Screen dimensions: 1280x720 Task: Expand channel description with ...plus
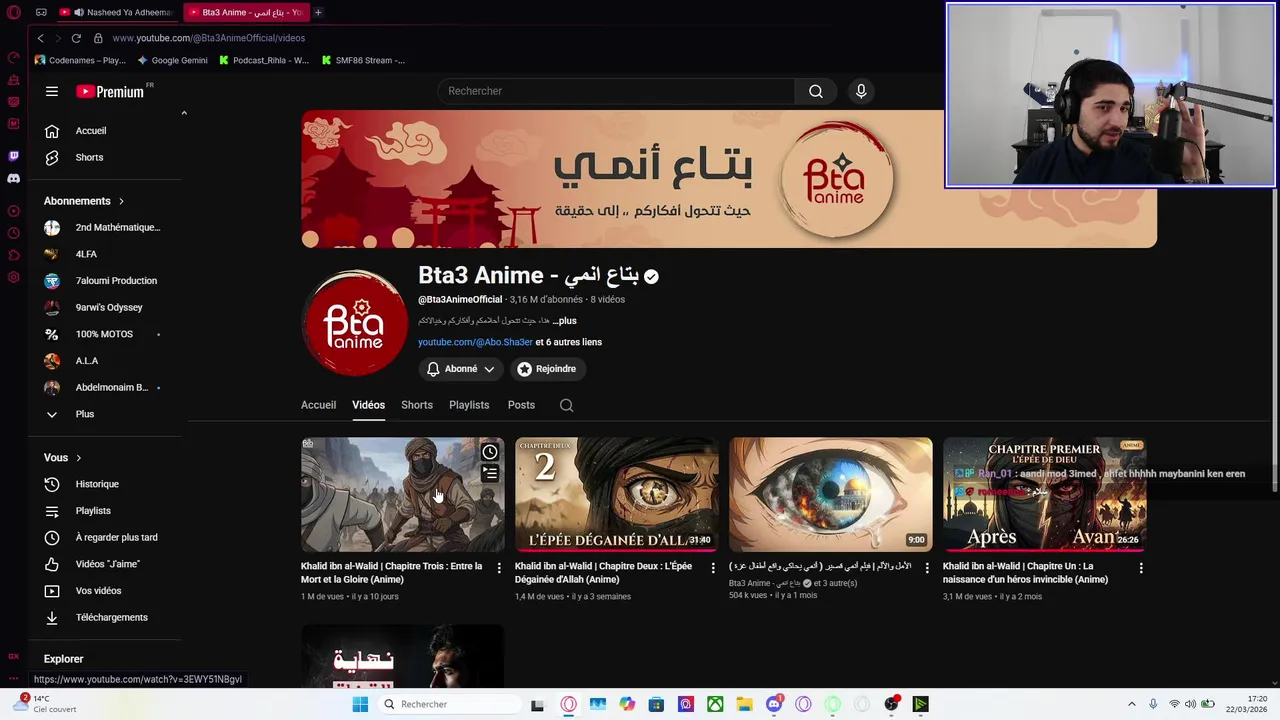point(564,321)
